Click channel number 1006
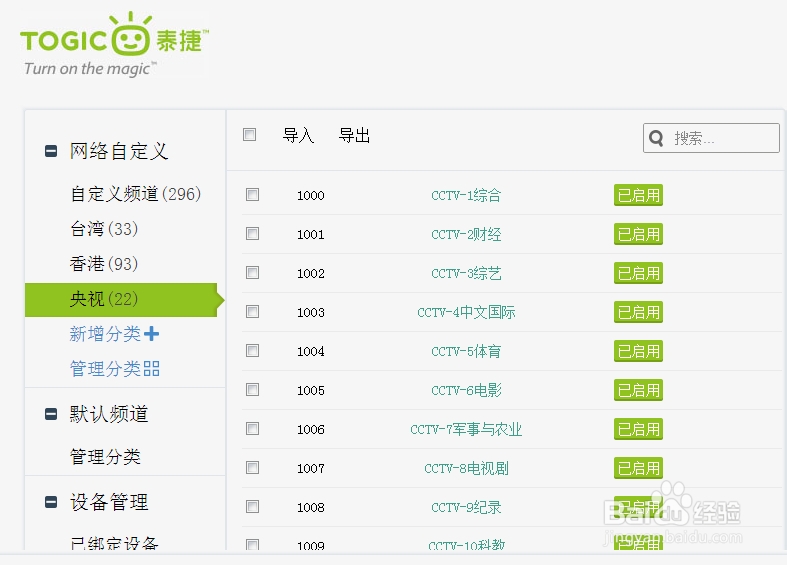The height and width of the screenshot is (565, 787). point(311,430)
